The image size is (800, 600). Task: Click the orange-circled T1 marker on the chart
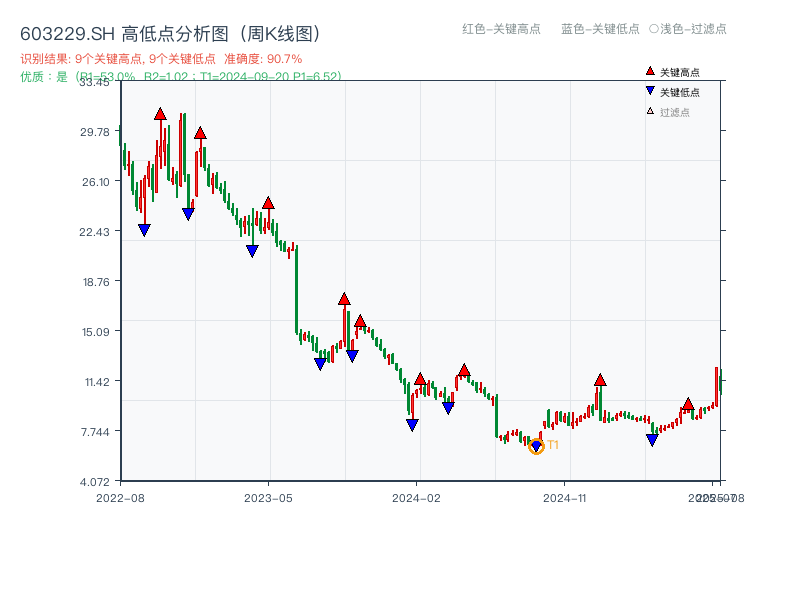[537, 446]
